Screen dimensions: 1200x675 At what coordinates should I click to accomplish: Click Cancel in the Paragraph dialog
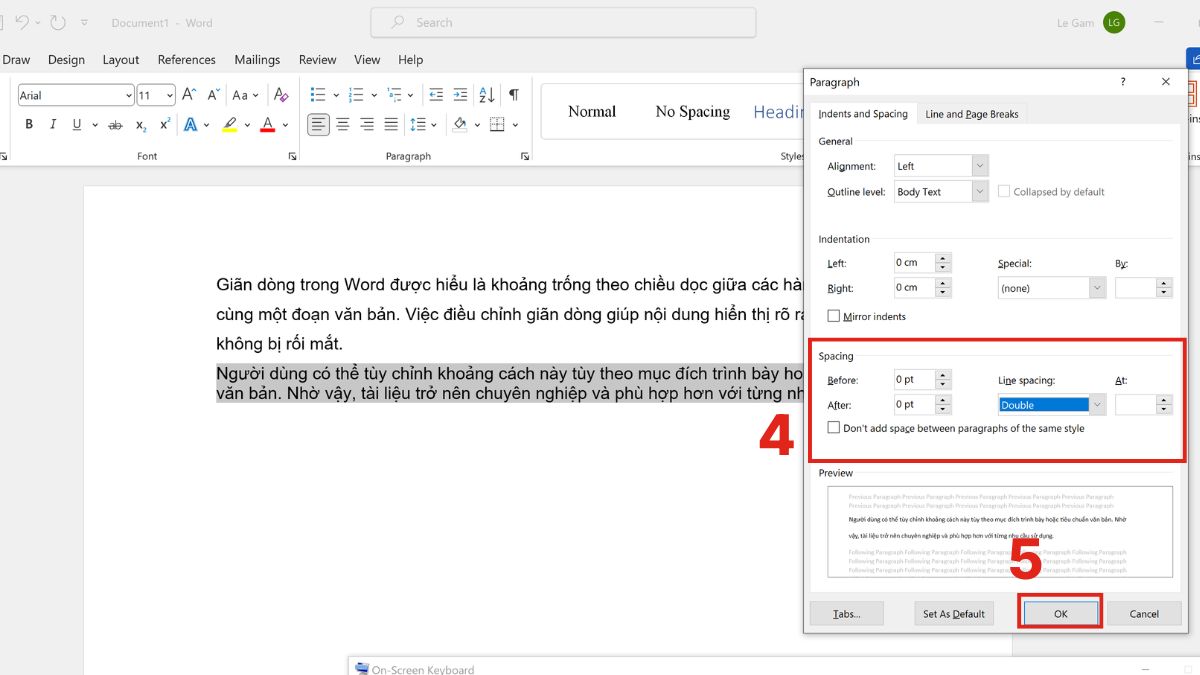(x=1144, y=613)
